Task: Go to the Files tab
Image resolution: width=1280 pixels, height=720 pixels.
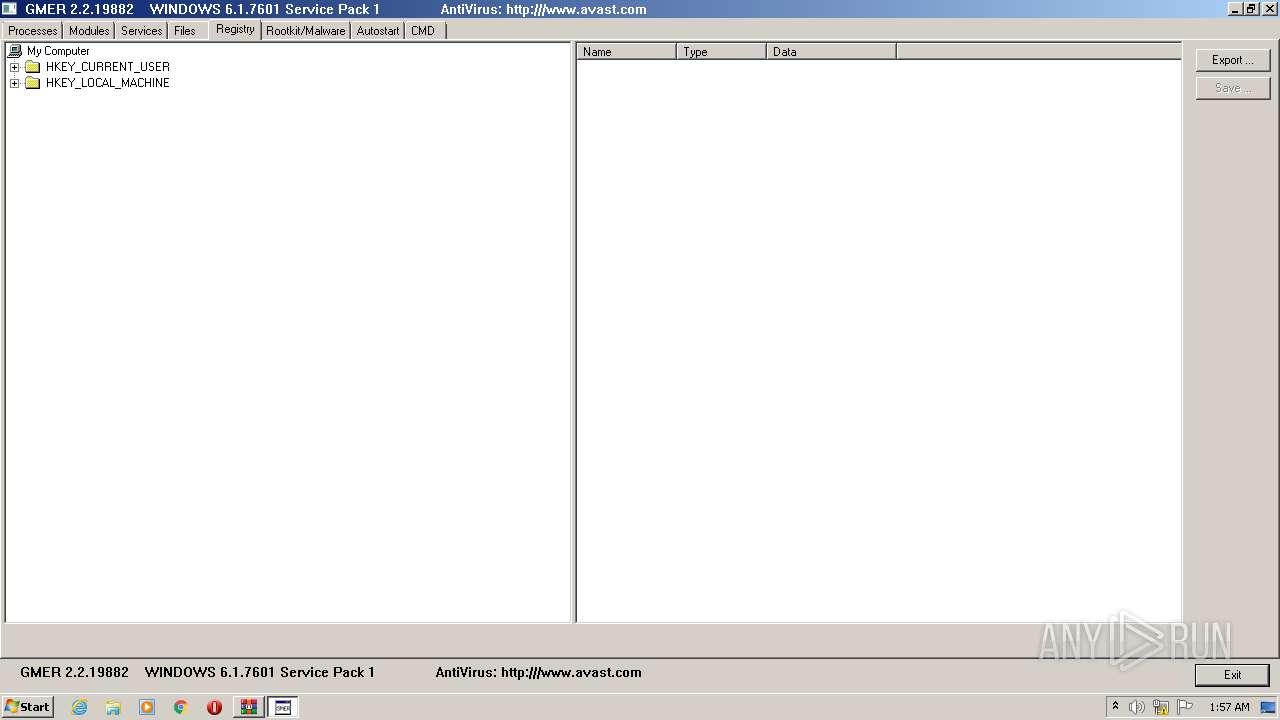Action: click(185, 31)
